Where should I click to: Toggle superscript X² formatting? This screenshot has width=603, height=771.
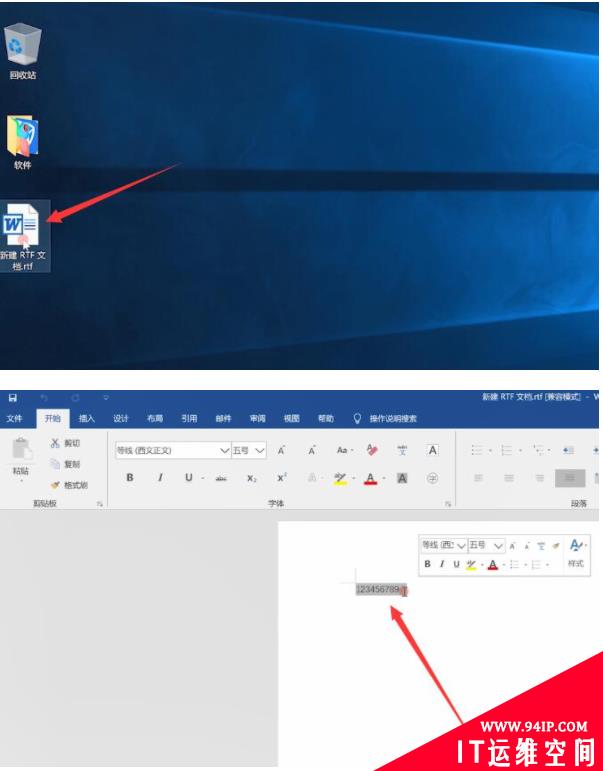click(282, 477)
